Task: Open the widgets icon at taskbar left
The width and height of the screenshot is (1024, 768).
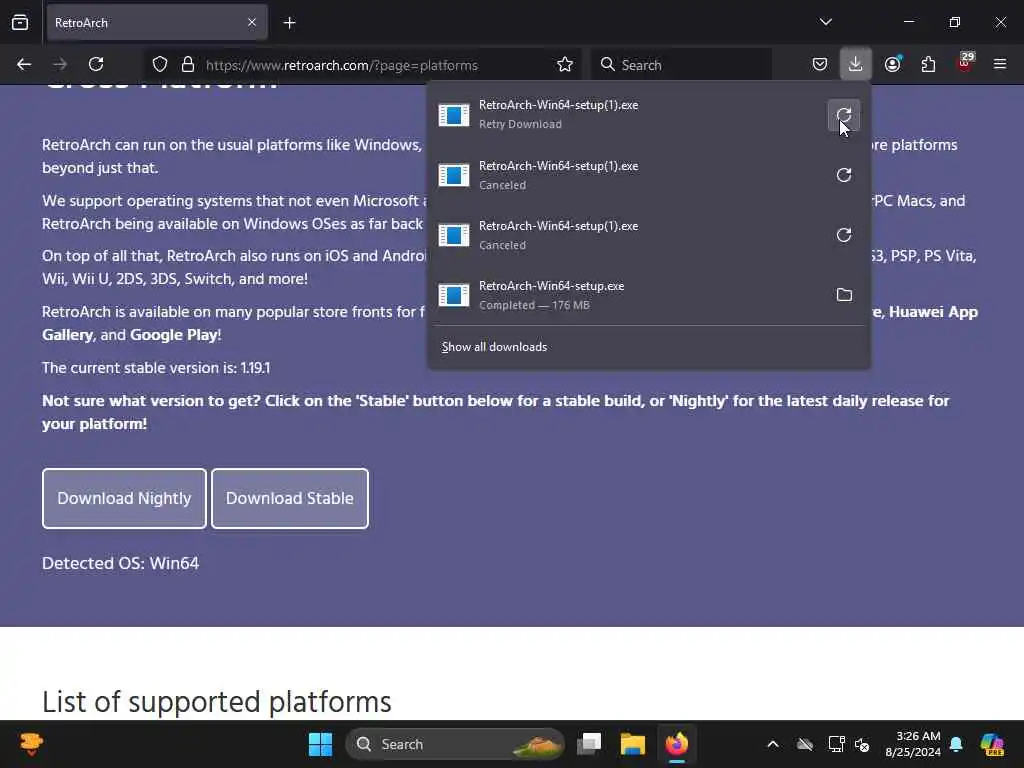Action: tap(31, 744)
